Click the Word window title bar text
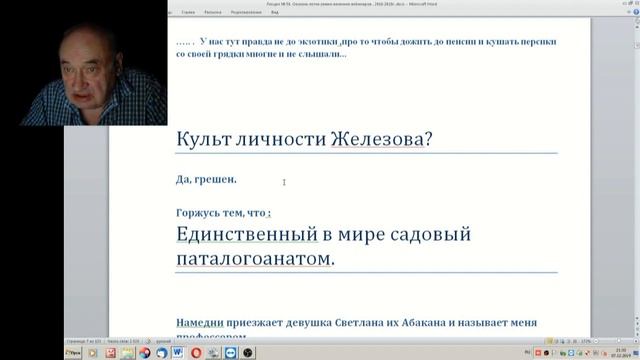Image resolution: width=640 pixels, height=360 pixels. 351,4
